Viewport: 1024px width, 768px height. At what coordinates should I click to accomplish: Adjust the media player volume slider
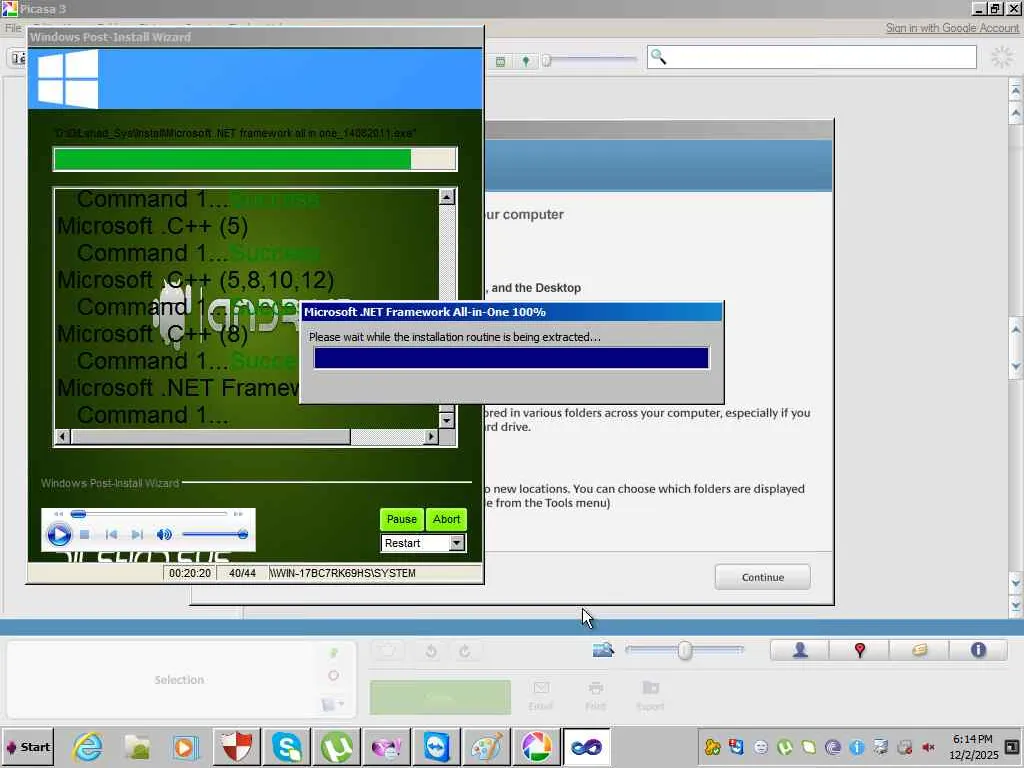click(x=215, y=535)
